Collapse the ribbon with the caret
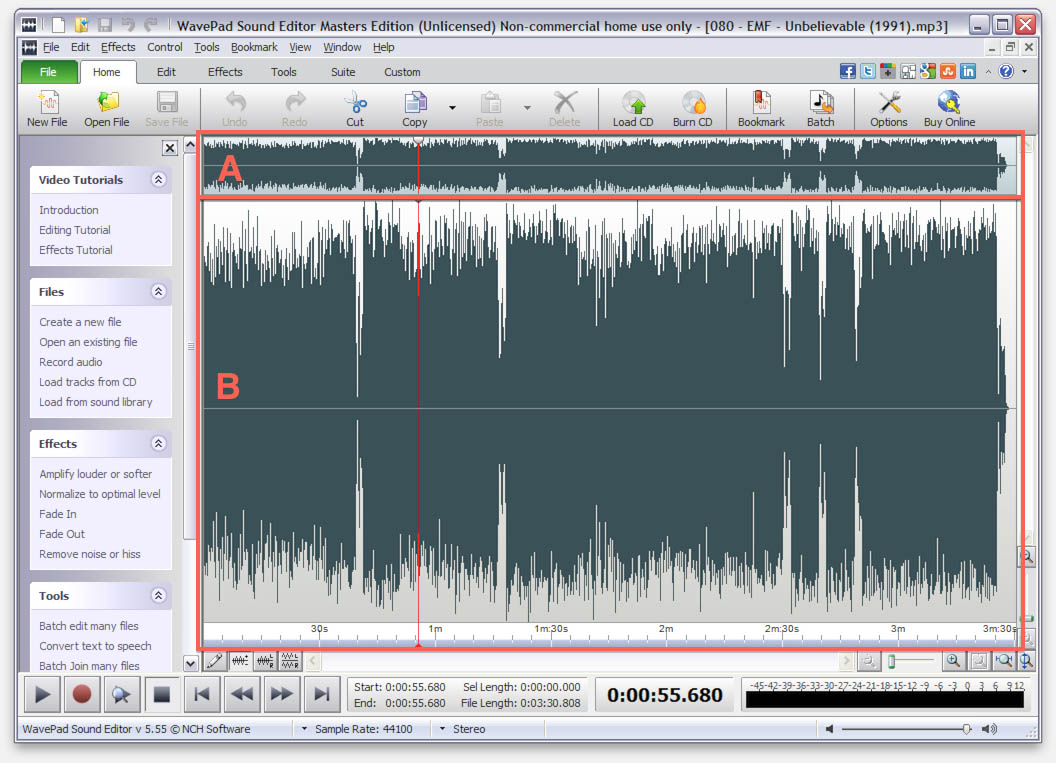Image resolution: width=1056 pixels, height=763 pixels. 988,71
